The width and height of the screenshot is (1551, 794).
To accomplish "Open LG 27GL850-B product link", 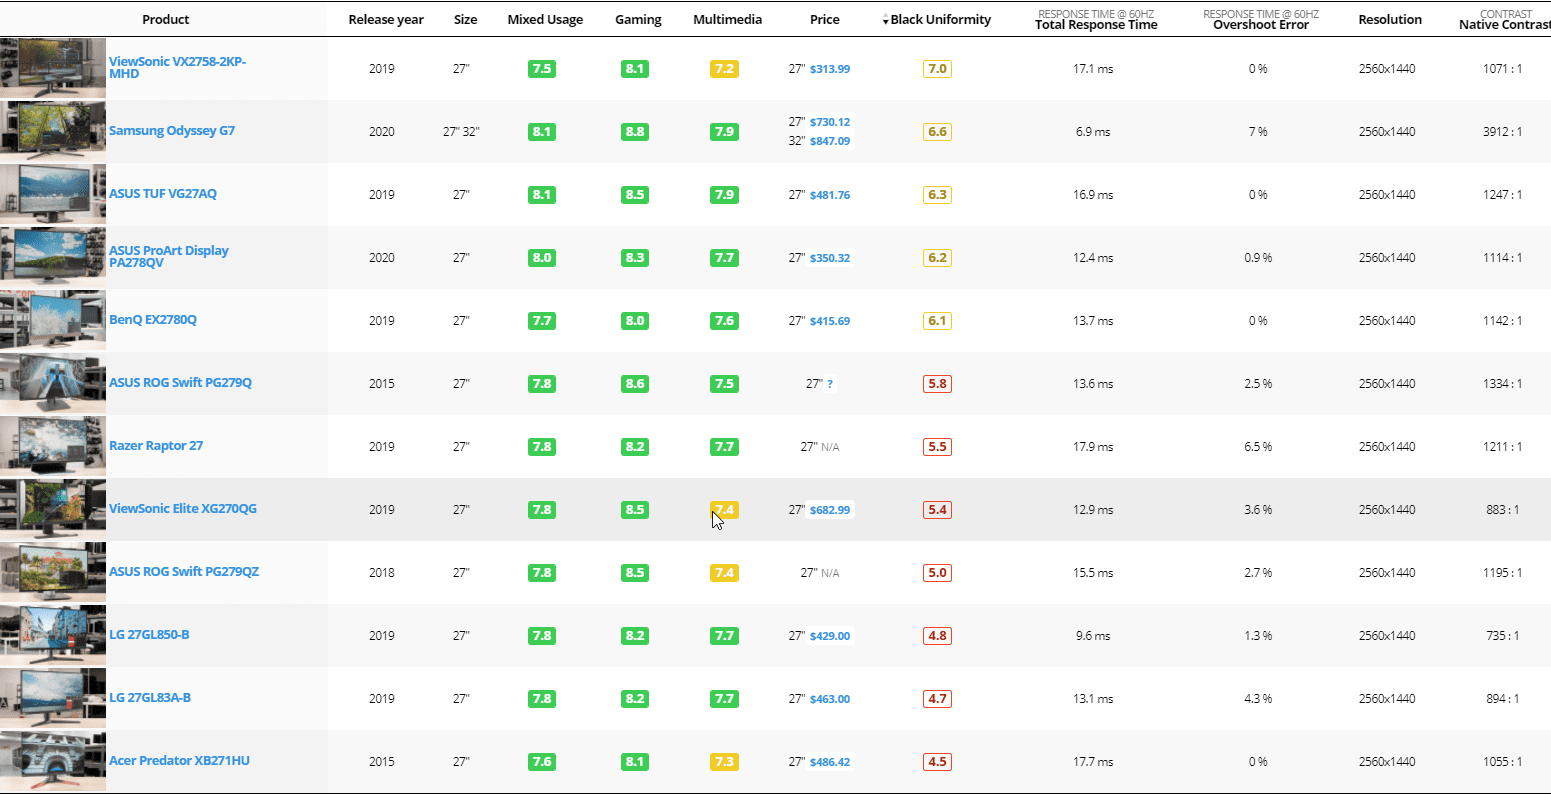I will coord(149,635).
